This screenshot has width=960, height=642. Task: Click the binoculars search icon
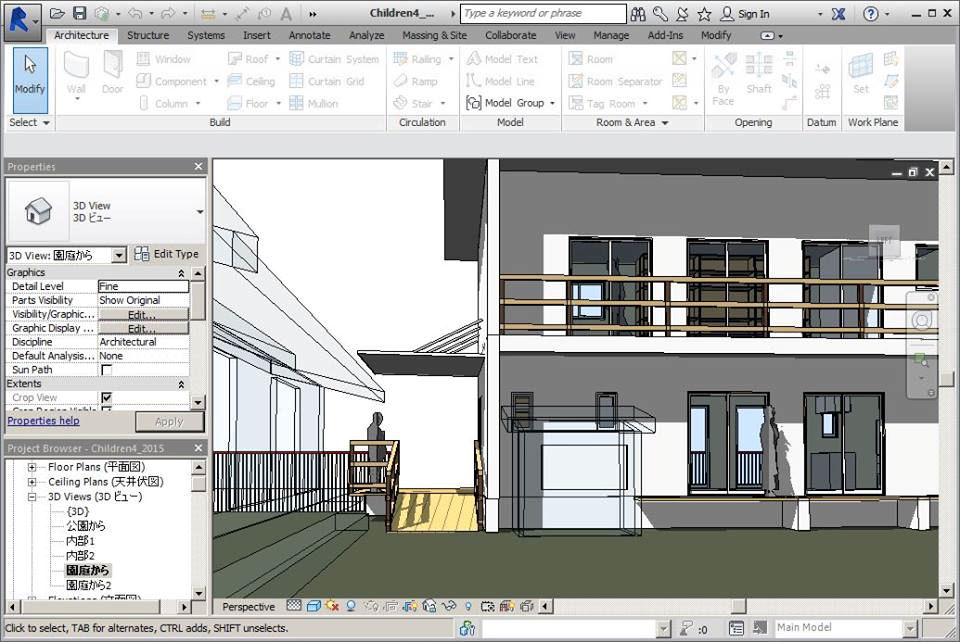click(x=638, y=14)
